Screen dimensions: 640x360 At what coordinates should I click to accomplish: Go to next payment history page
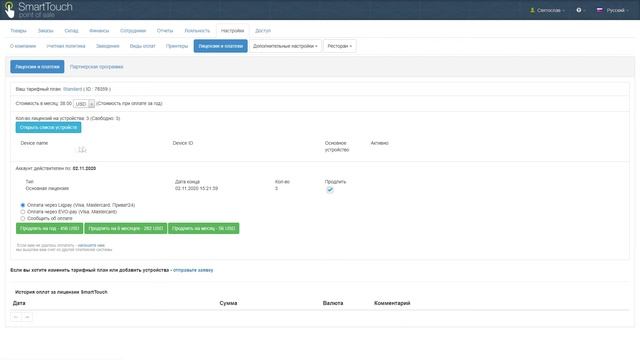pos(27,317)
